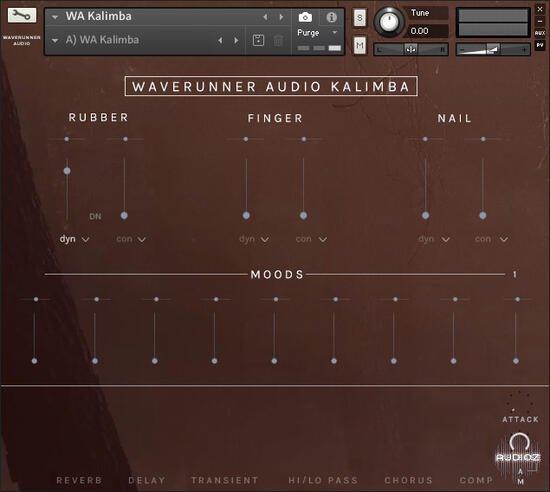Click the first Moods slider handle
The width and height of the screenshot is (550, 492).
tap(34, 361)
